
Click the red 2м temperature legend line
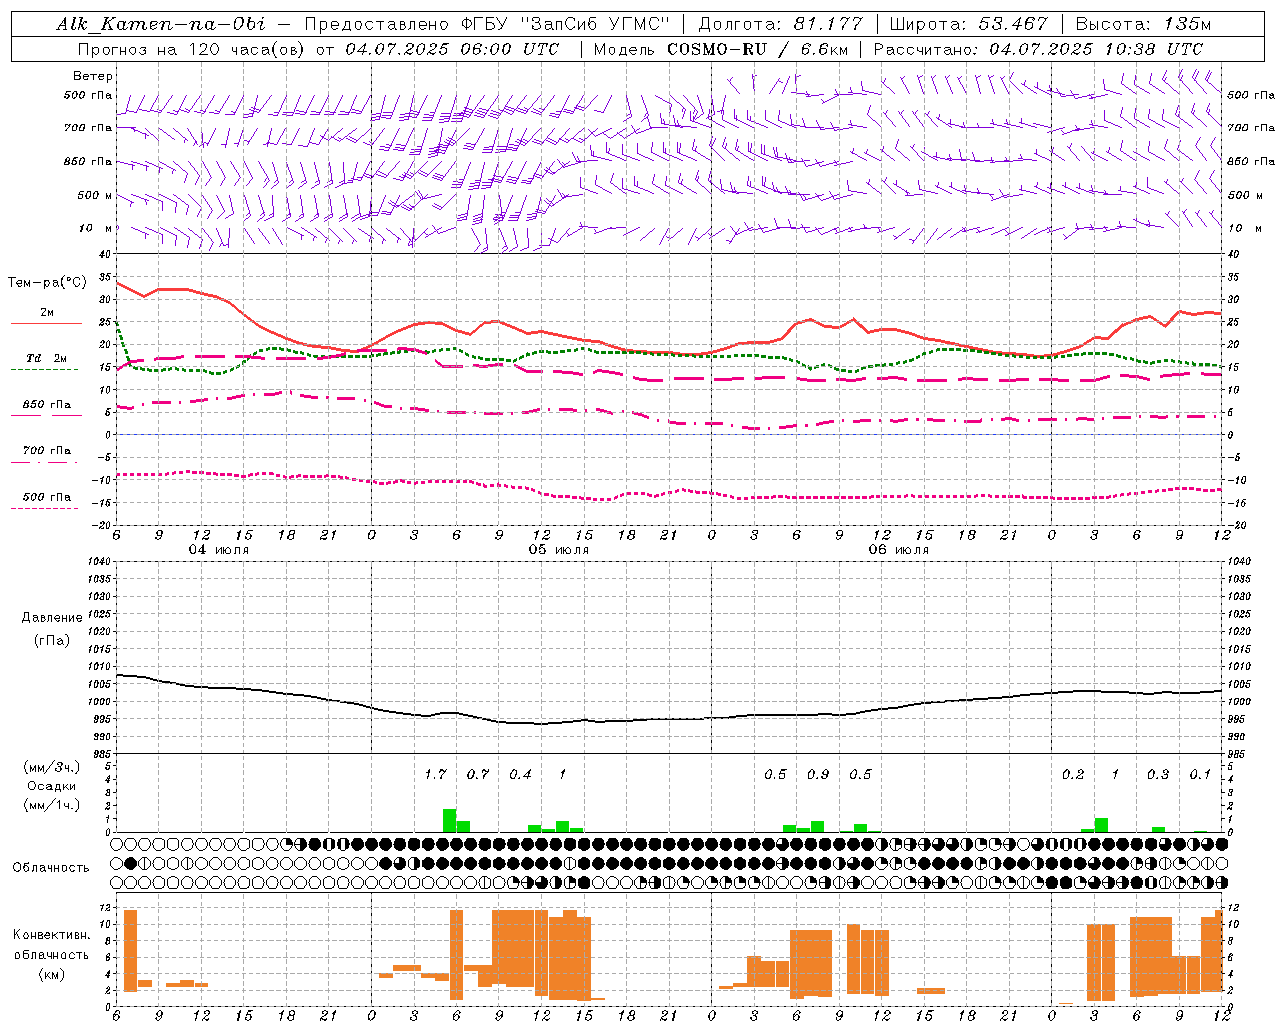coord(46,323)
